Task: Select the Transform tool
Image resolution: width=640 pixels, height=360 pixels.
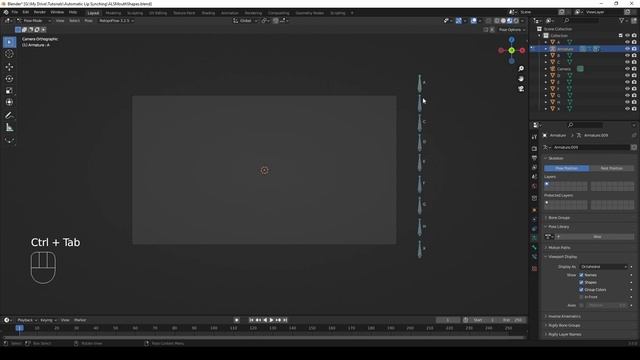Action: tap(9, 102)
